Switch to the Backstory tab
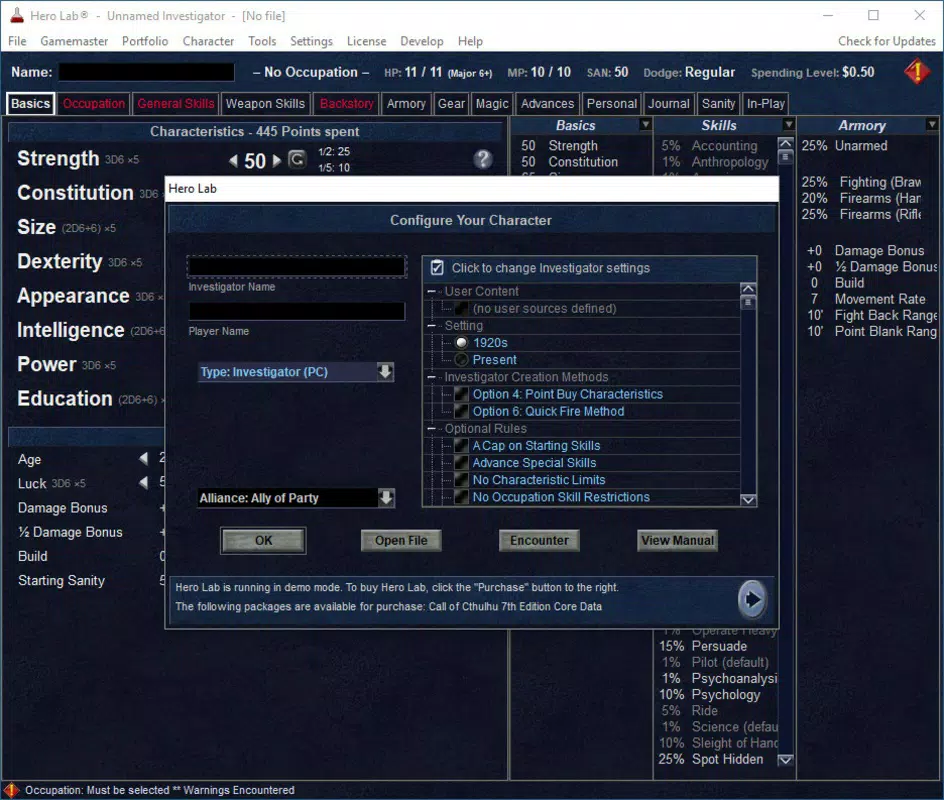 347,104
